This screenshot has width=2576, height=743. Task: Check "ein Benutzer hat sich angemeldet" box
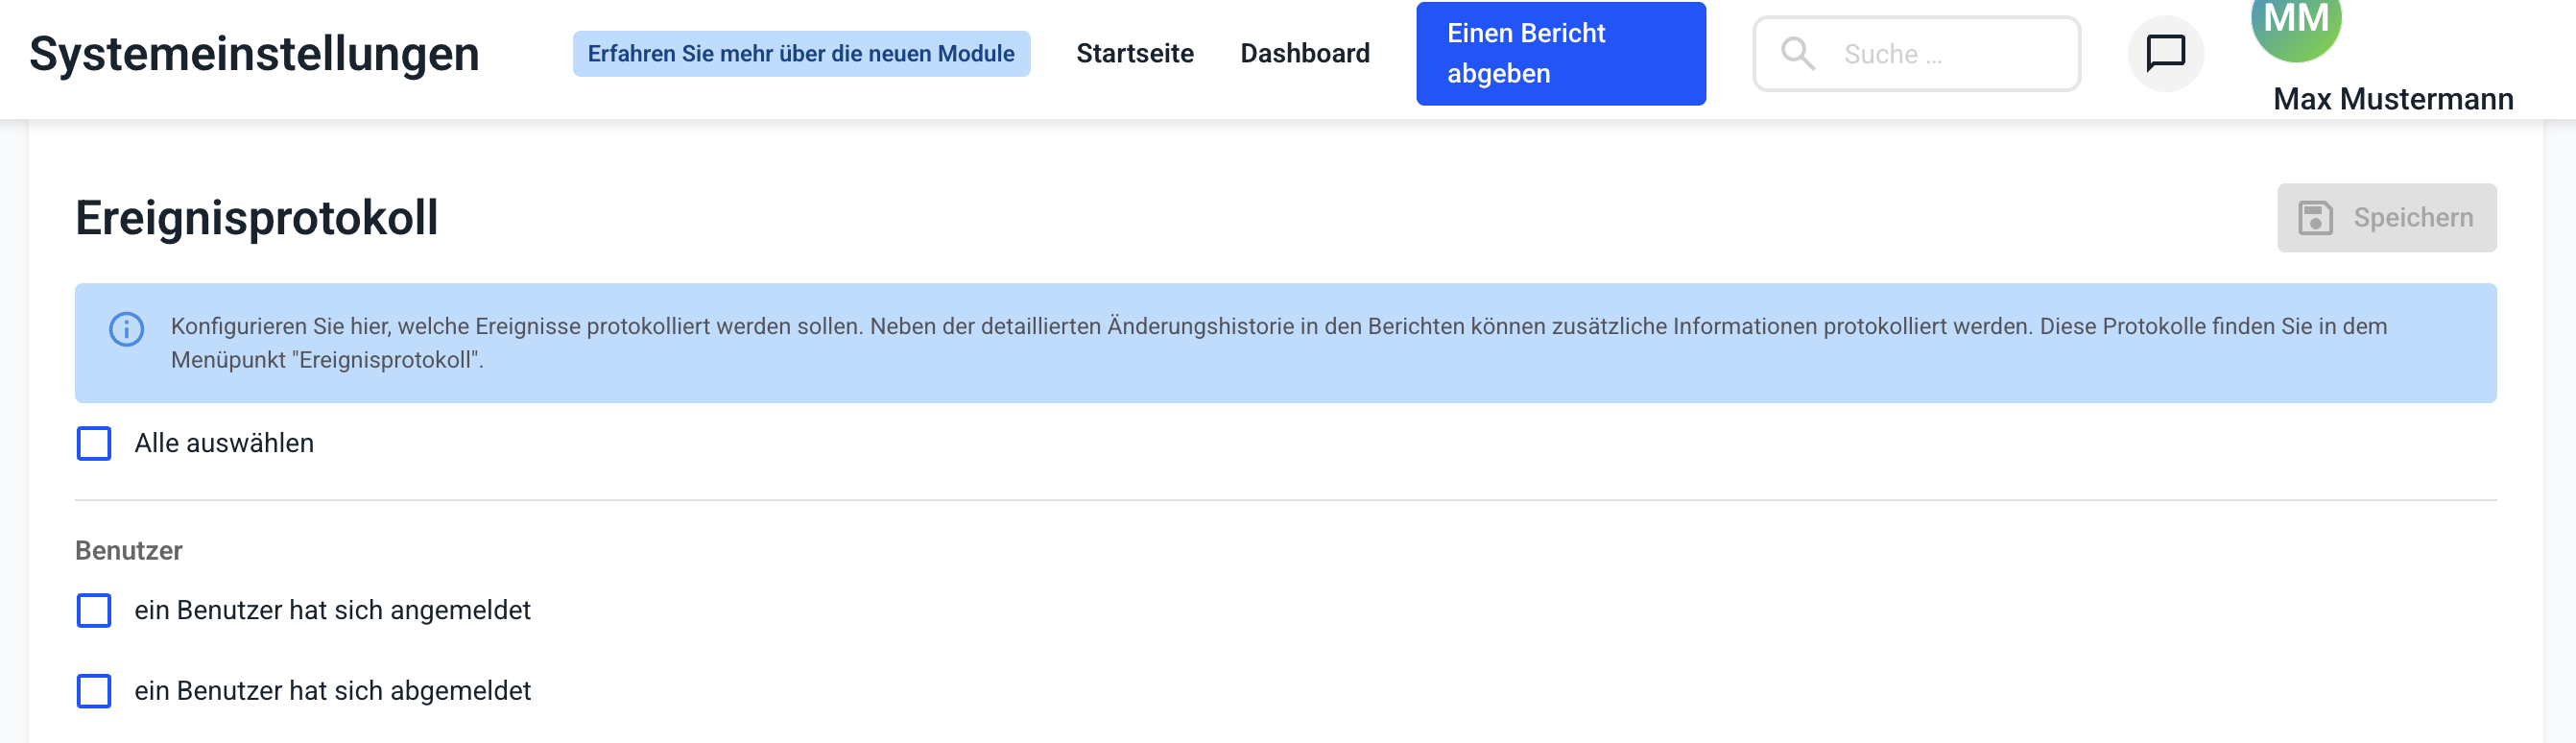pyautogui.click(x=94, y=610)
